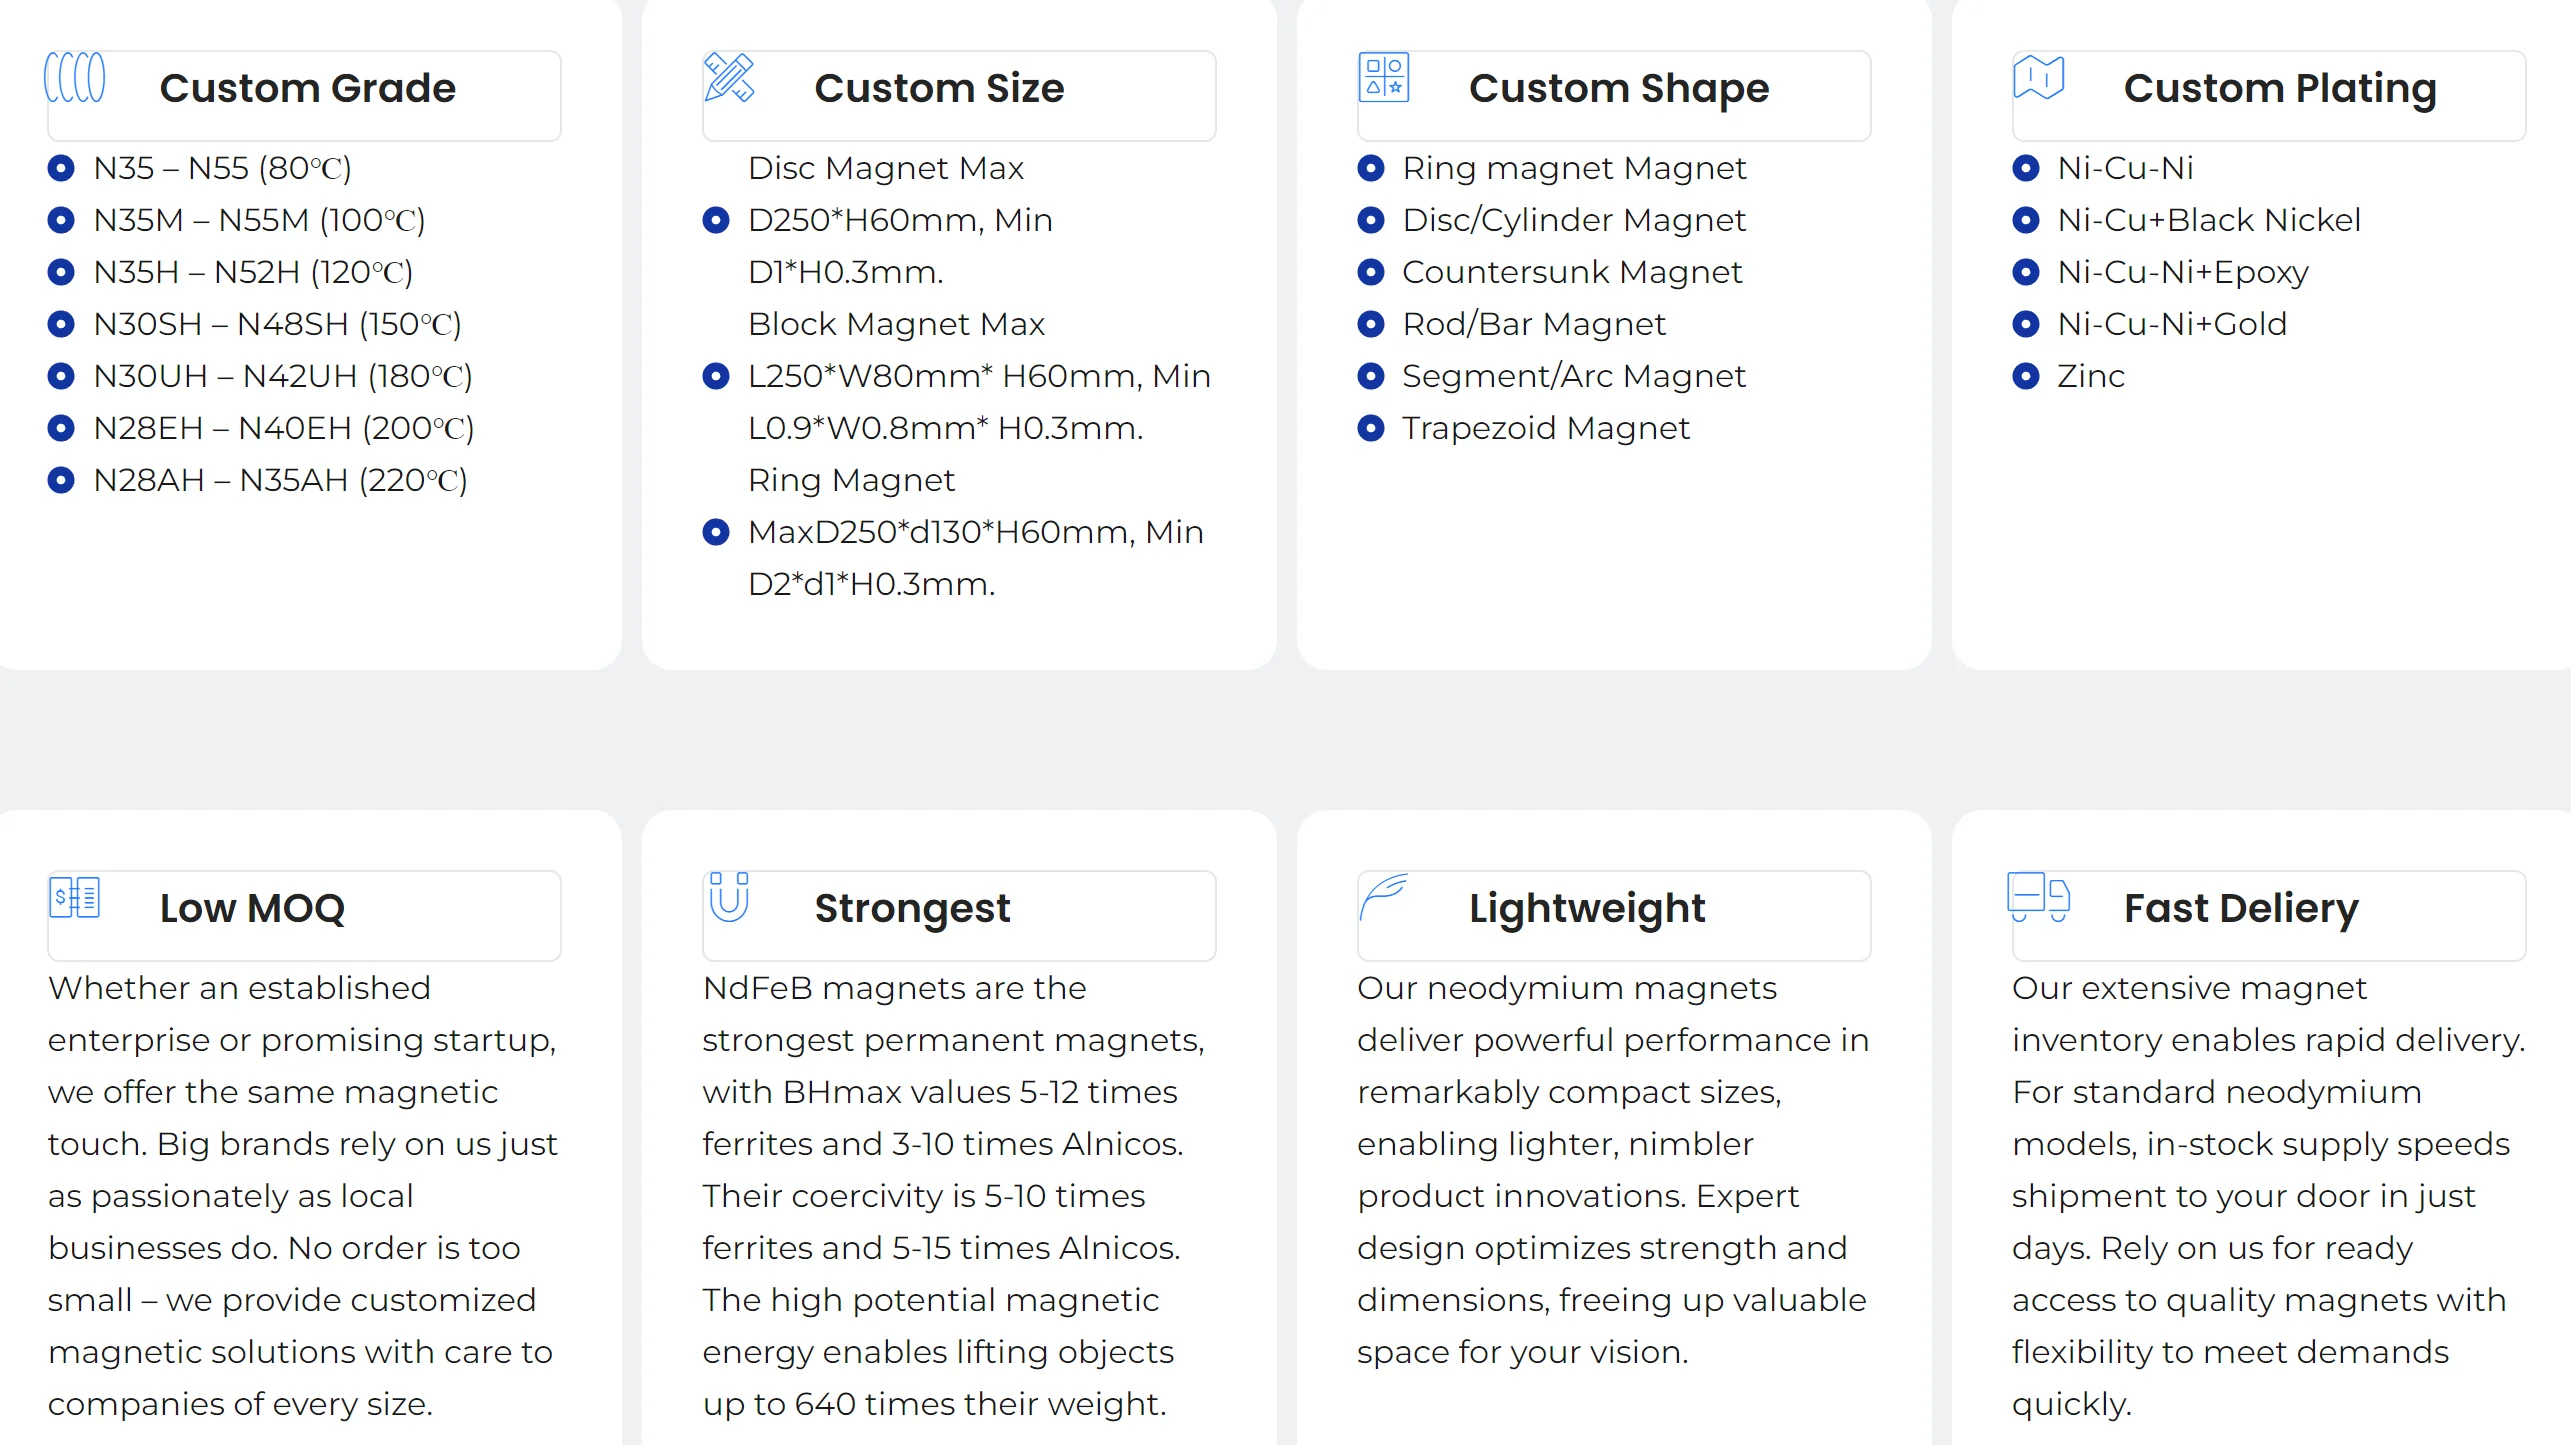This screenshot has height=1445, width=2571.
Task: Click the horseshoe magnet Strongest icon
Action: coord(729,897)
